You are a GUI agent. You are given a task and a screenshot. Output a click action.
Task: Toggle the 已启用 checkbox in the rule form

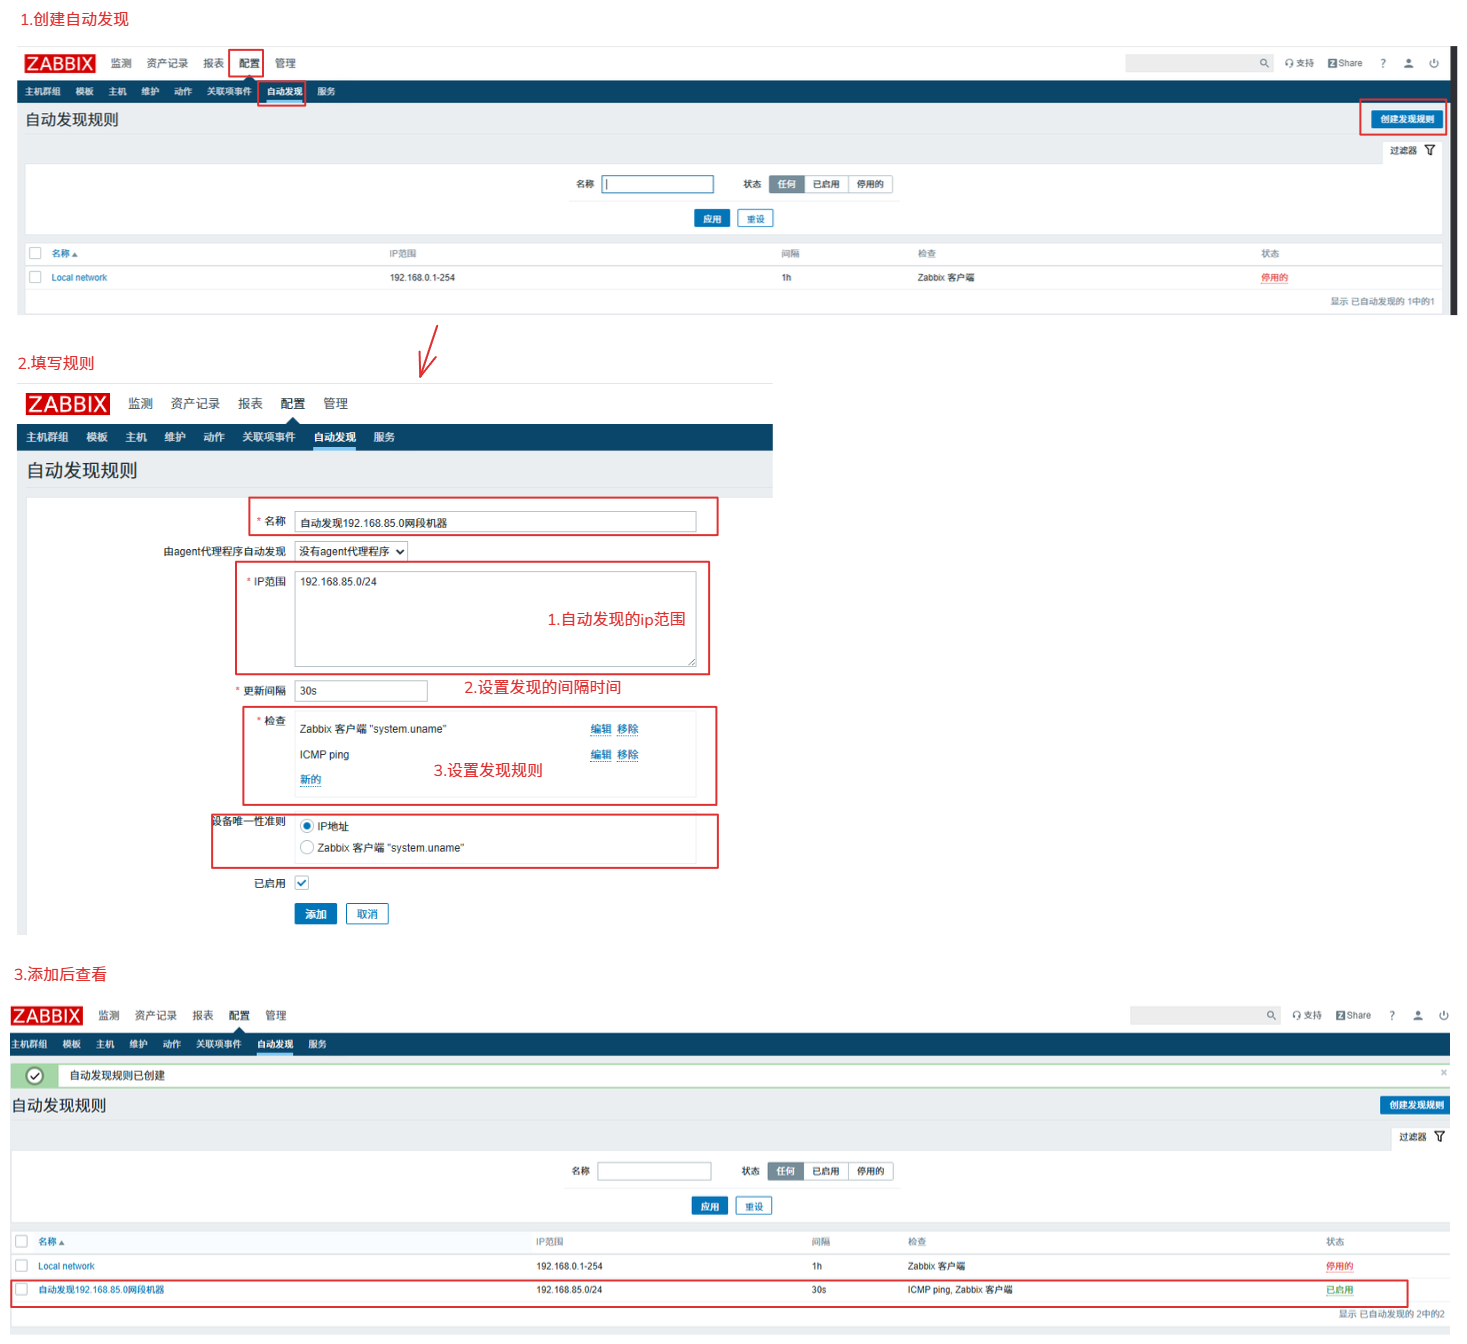point(302,883)
